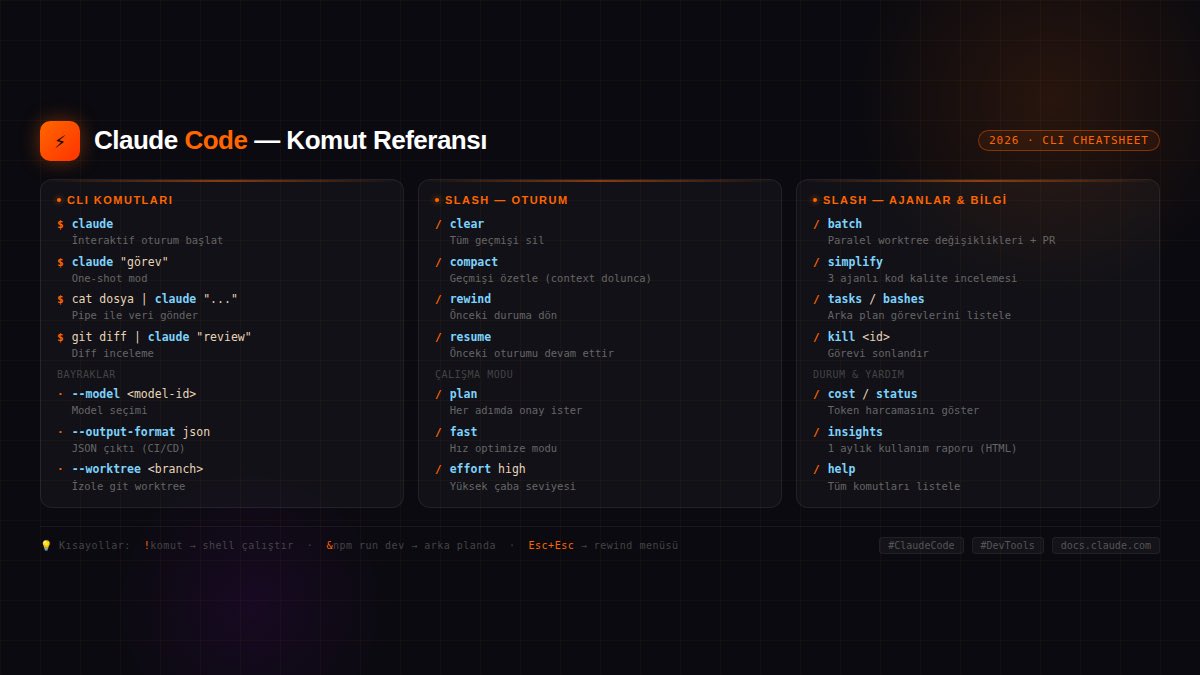Image resolution: width=1200 pixels, height=675 pixels.
Task: Click the "Claude Code — Komut Referansı" title
Action: pyautogui.click(x=290, y=141)
